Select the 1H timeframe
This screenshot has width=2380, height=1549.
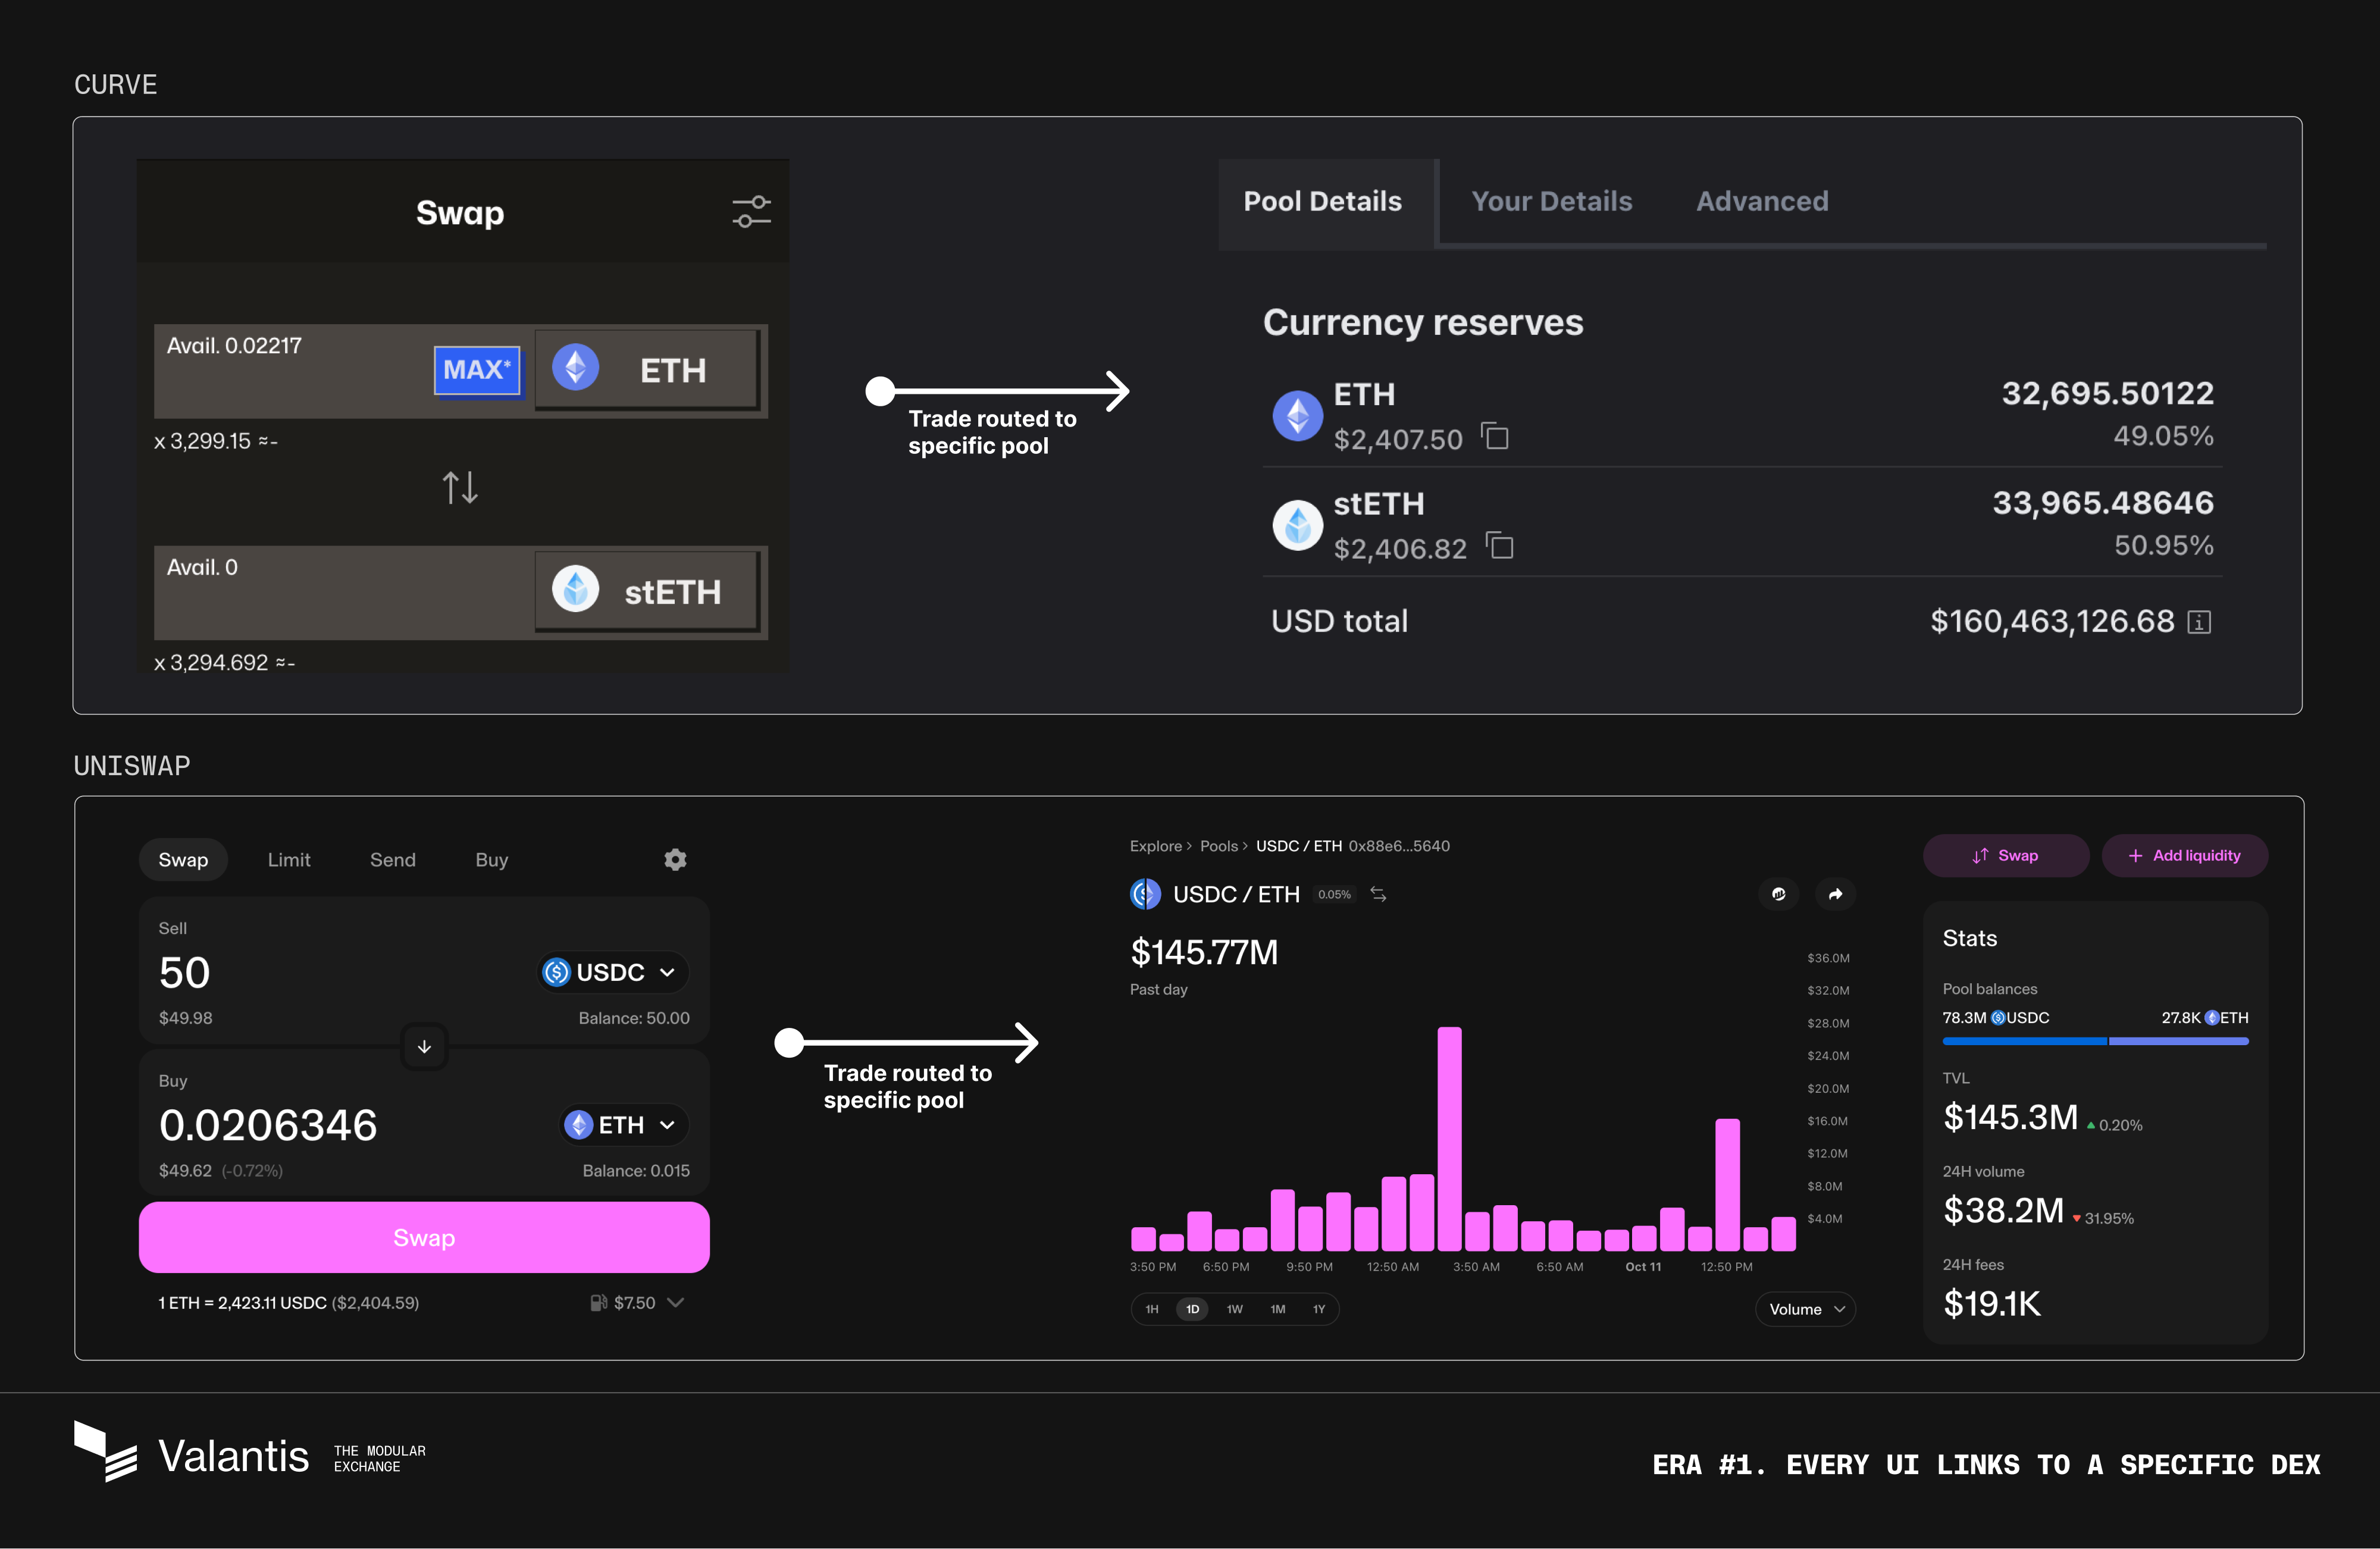1151,1309
